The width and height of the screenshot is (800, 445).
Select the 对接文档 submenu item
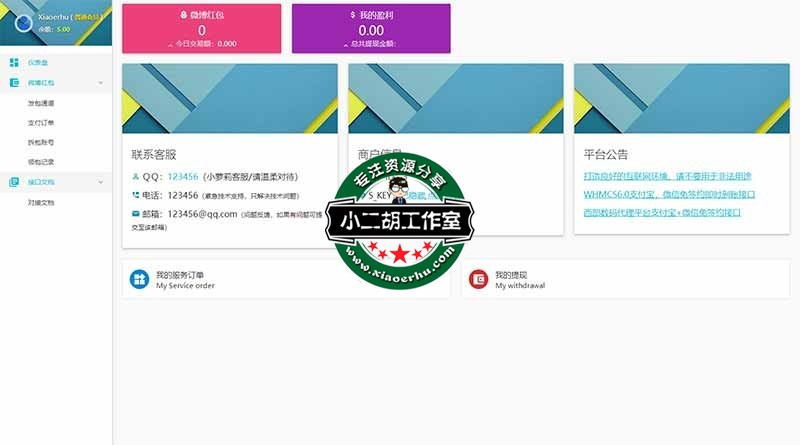point(41,202)
